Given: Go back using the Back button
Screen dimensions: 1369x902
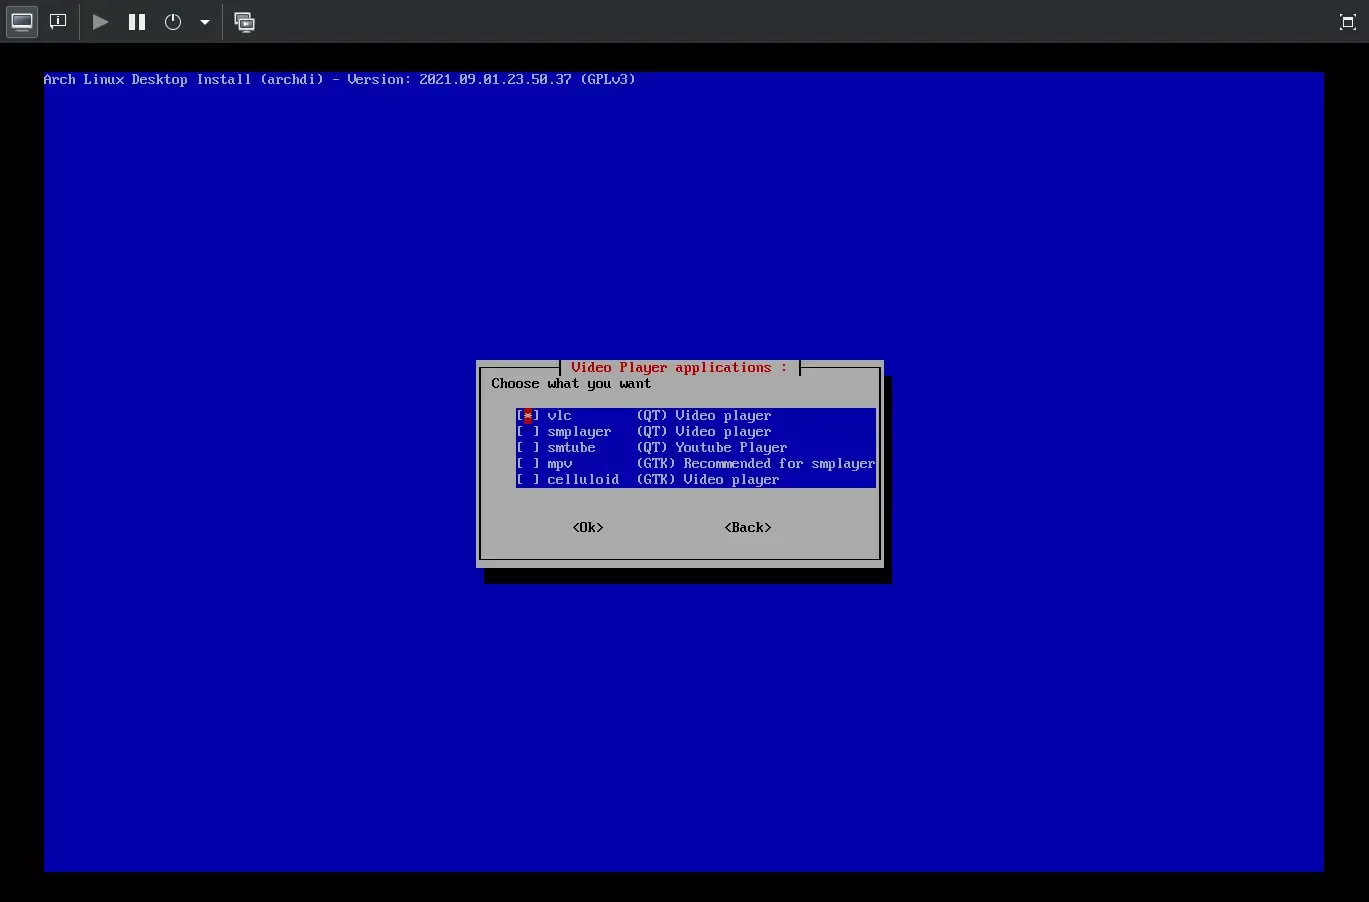Looking at the screenshot, I should pyautogui.click(x=748, y=528).
